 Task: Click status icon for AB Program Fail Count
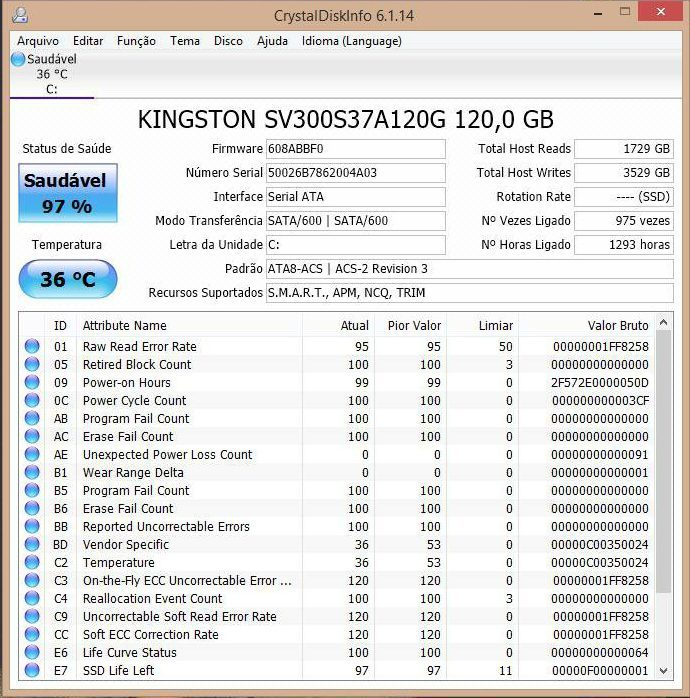click(32, 418)
